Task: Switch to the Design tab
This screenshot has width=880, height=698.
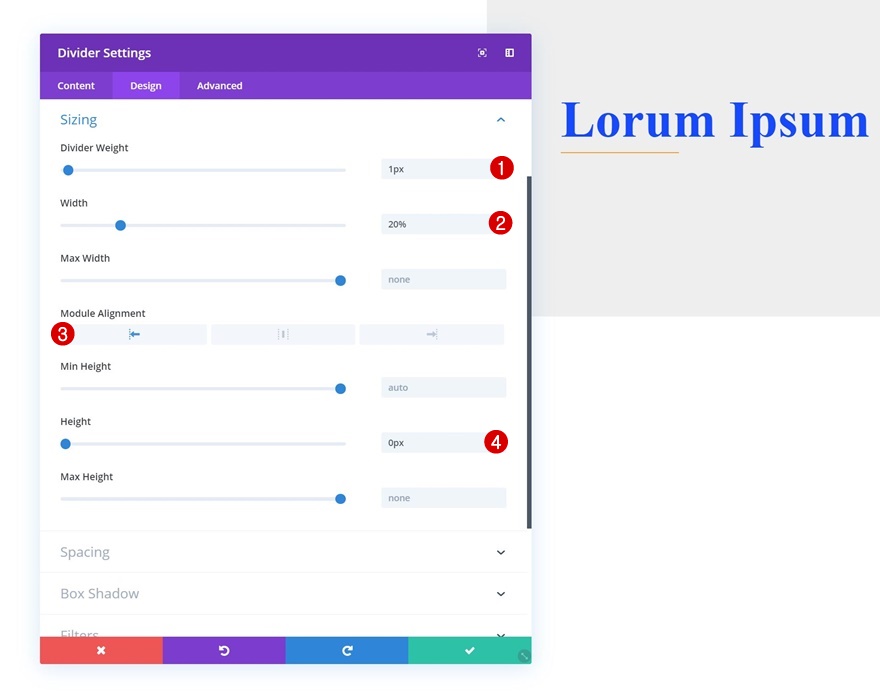Action: [x=146, y=86]
